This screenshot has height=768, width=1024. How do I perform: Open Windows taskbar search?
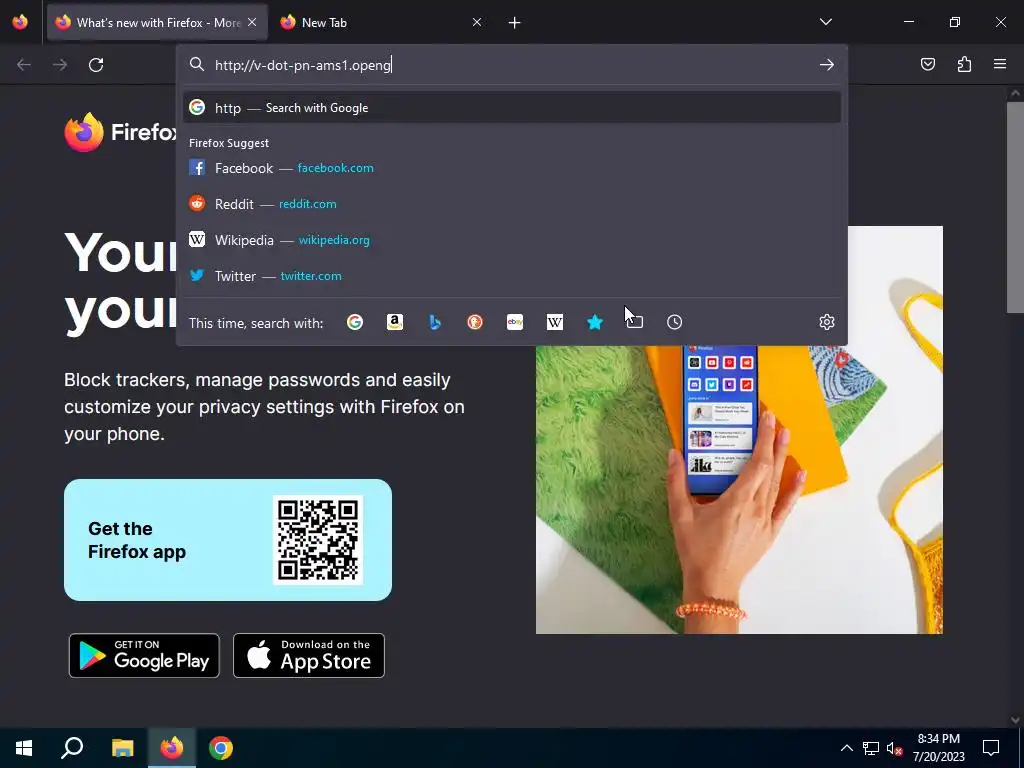point(72,748)
